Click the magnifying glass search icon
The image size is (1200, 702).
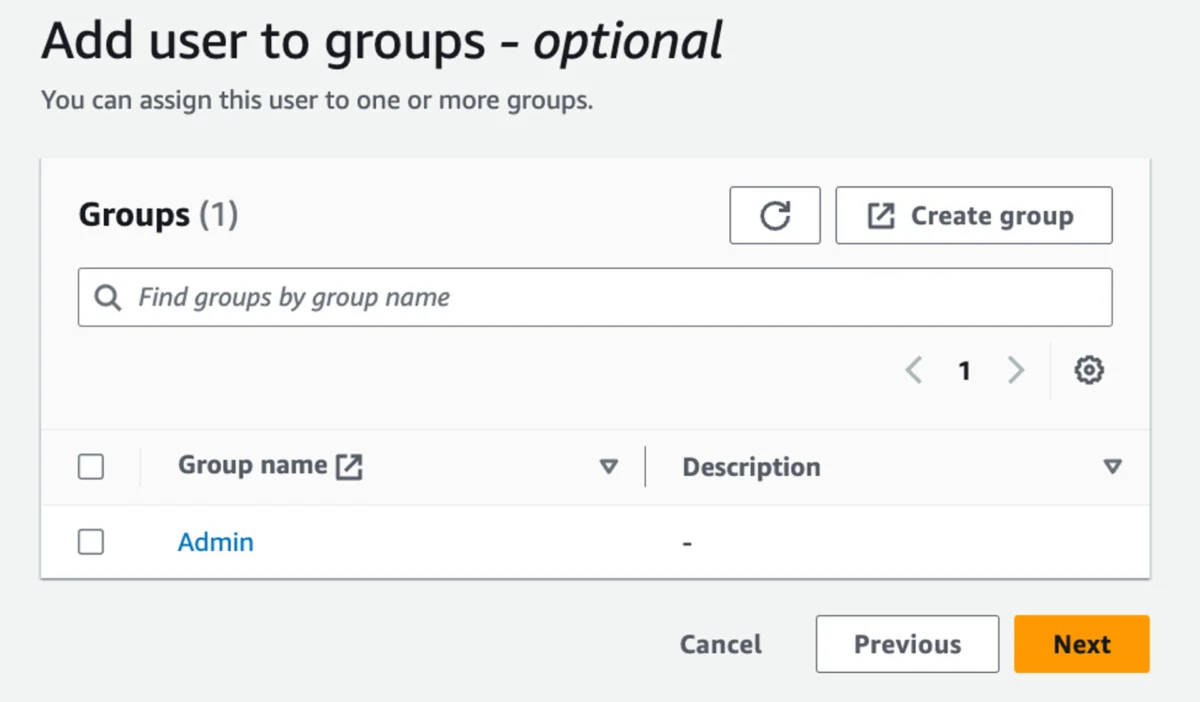106,297
